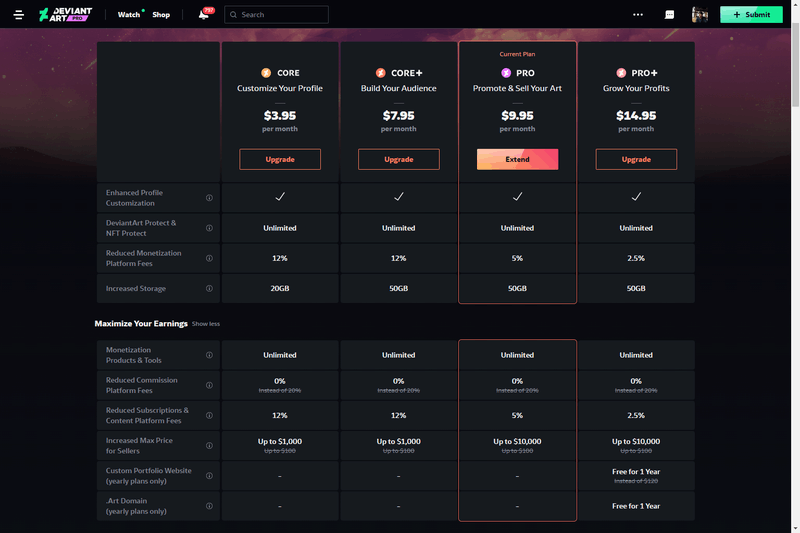The width and height of the screenshot is (800, 533).
Task: Show info for DeviantArt Protect & NFT Protect
Action: coord(209,228)
